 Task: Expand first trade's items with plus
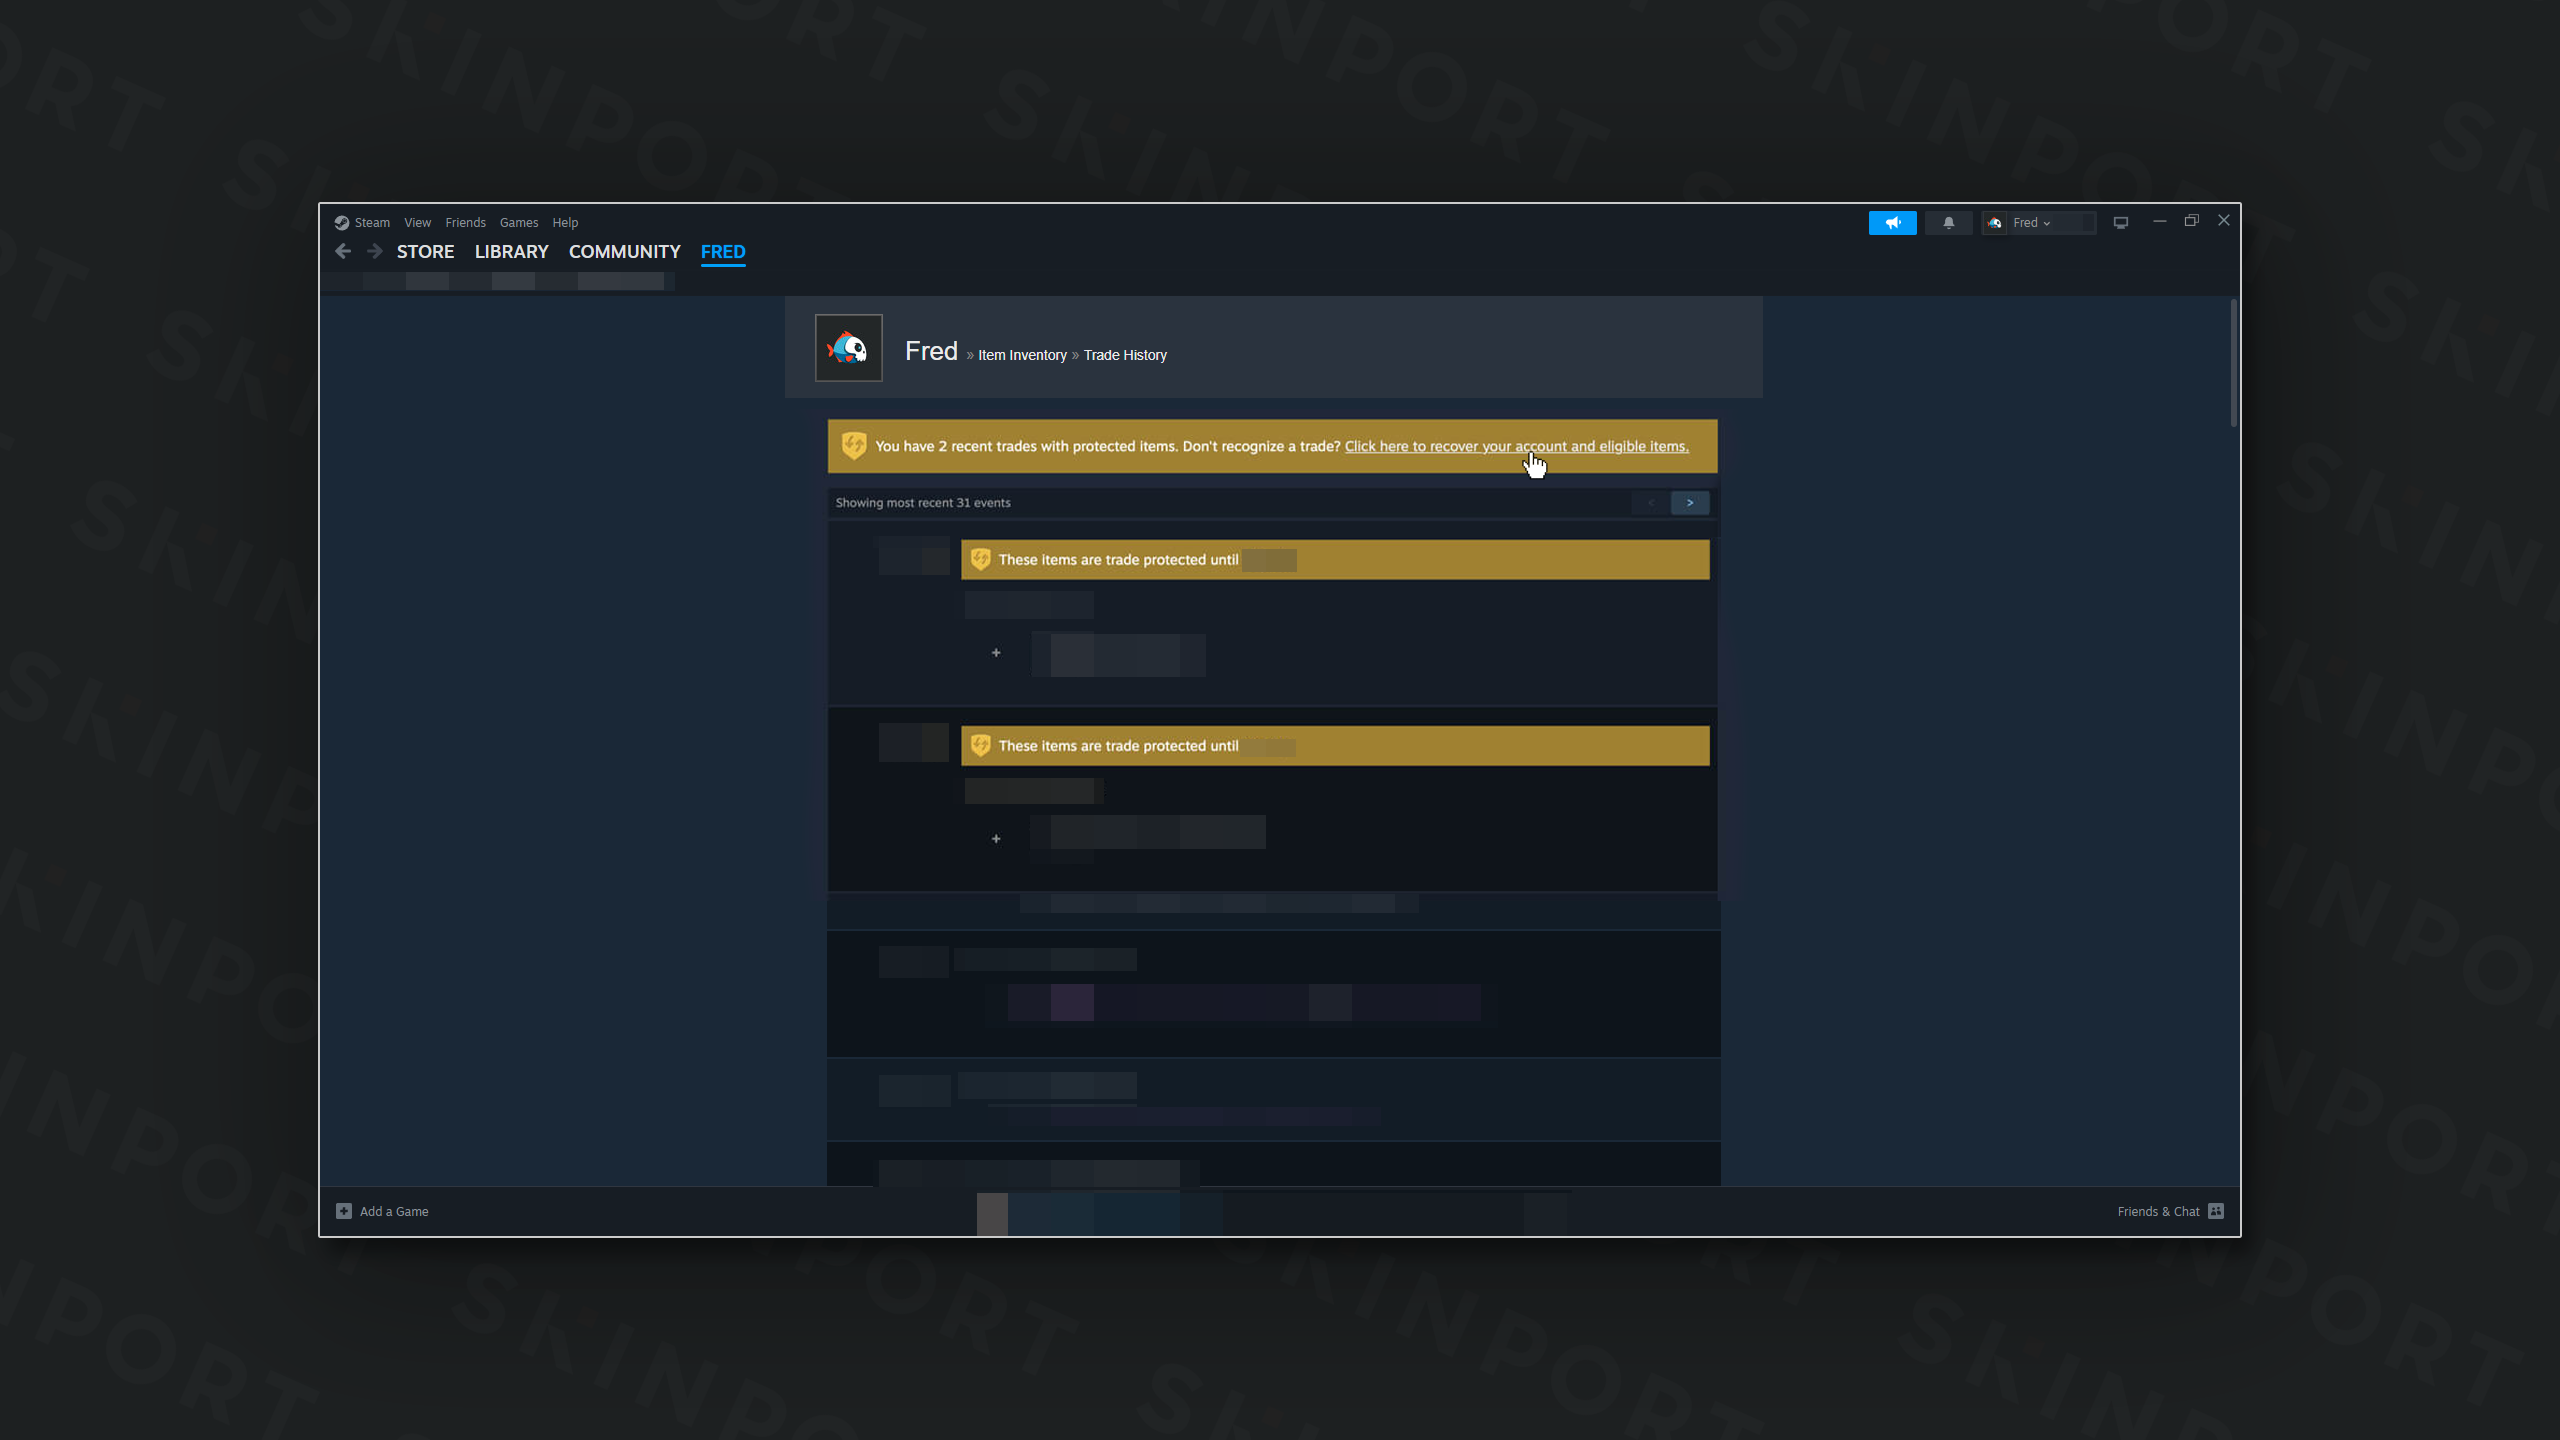[996, 653]
